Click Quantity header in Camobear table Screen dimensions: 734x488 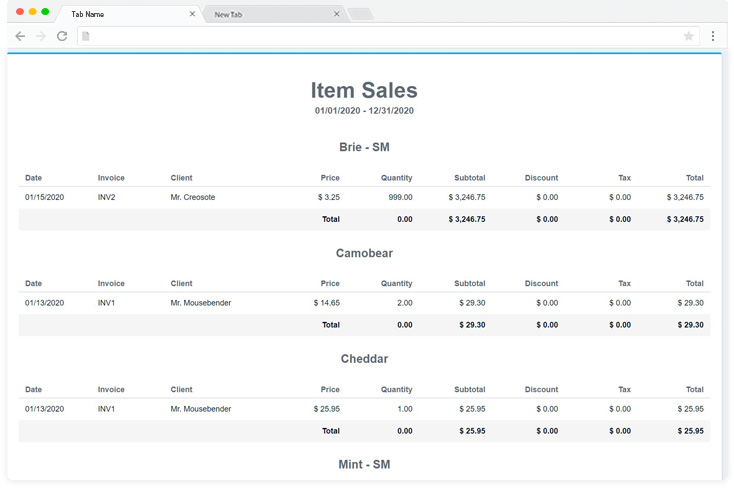[x=396, y=284]
